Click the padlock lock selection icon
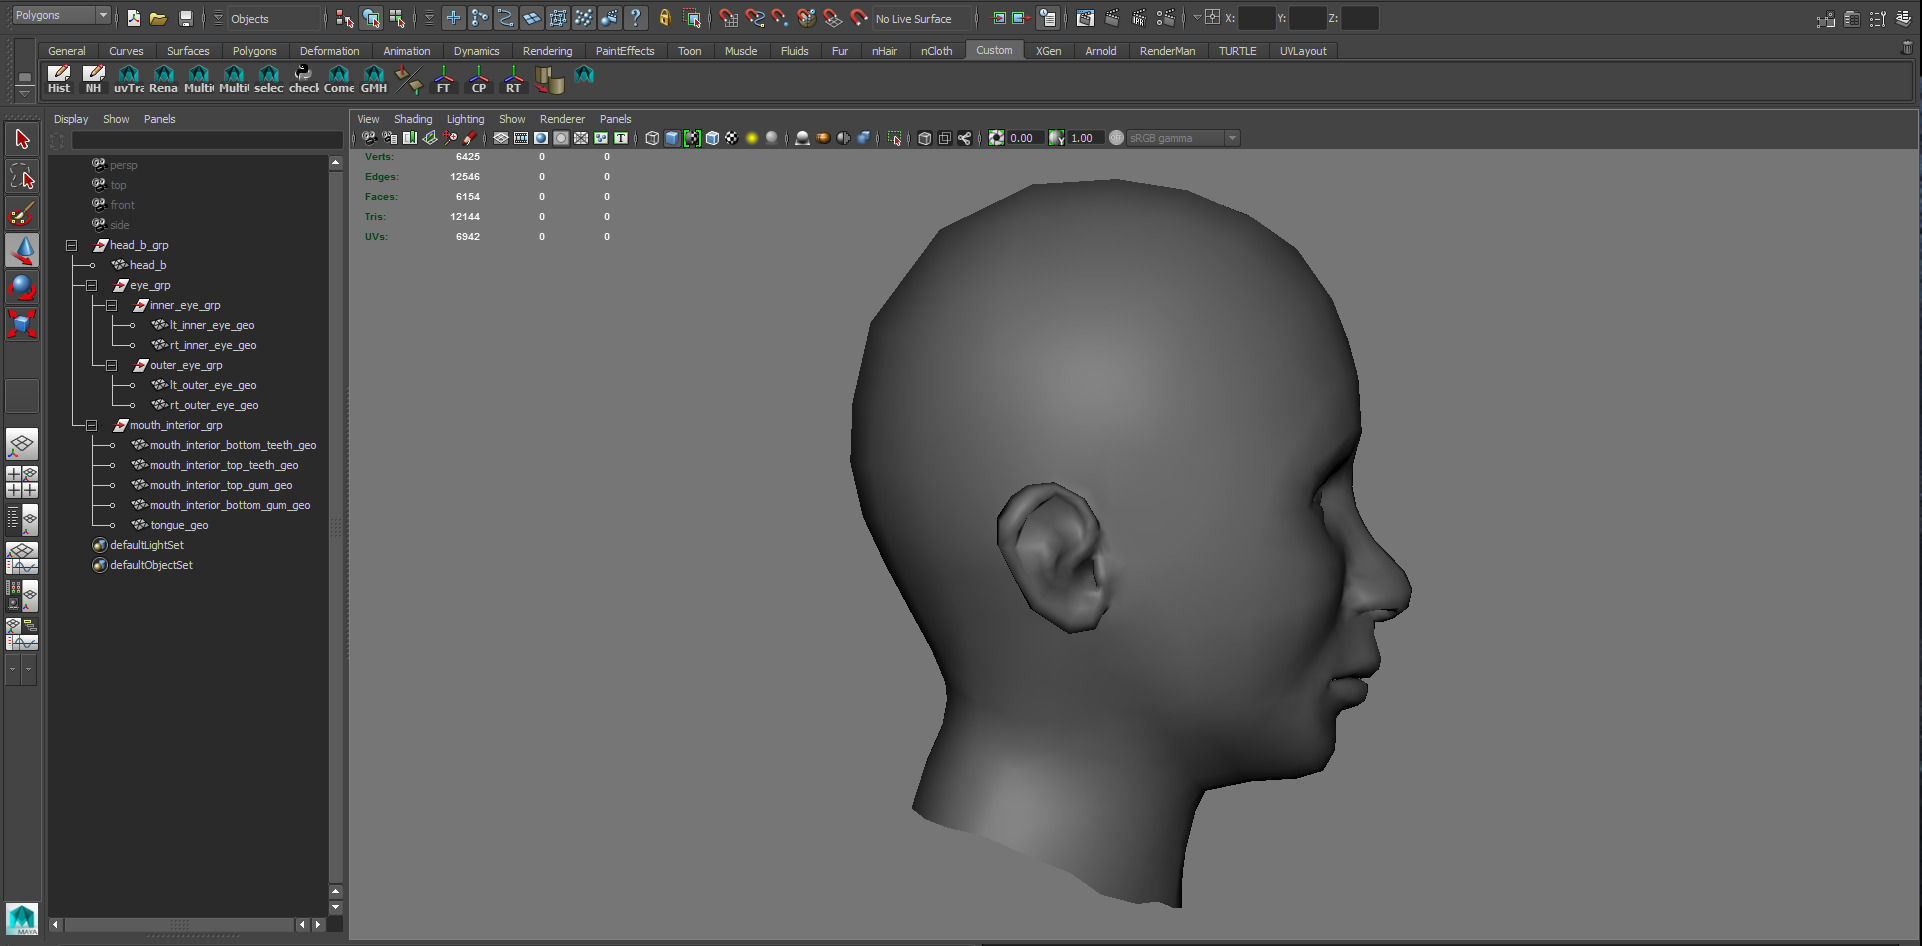This screenshot has width=1922, height=946. tap(664, 18)
